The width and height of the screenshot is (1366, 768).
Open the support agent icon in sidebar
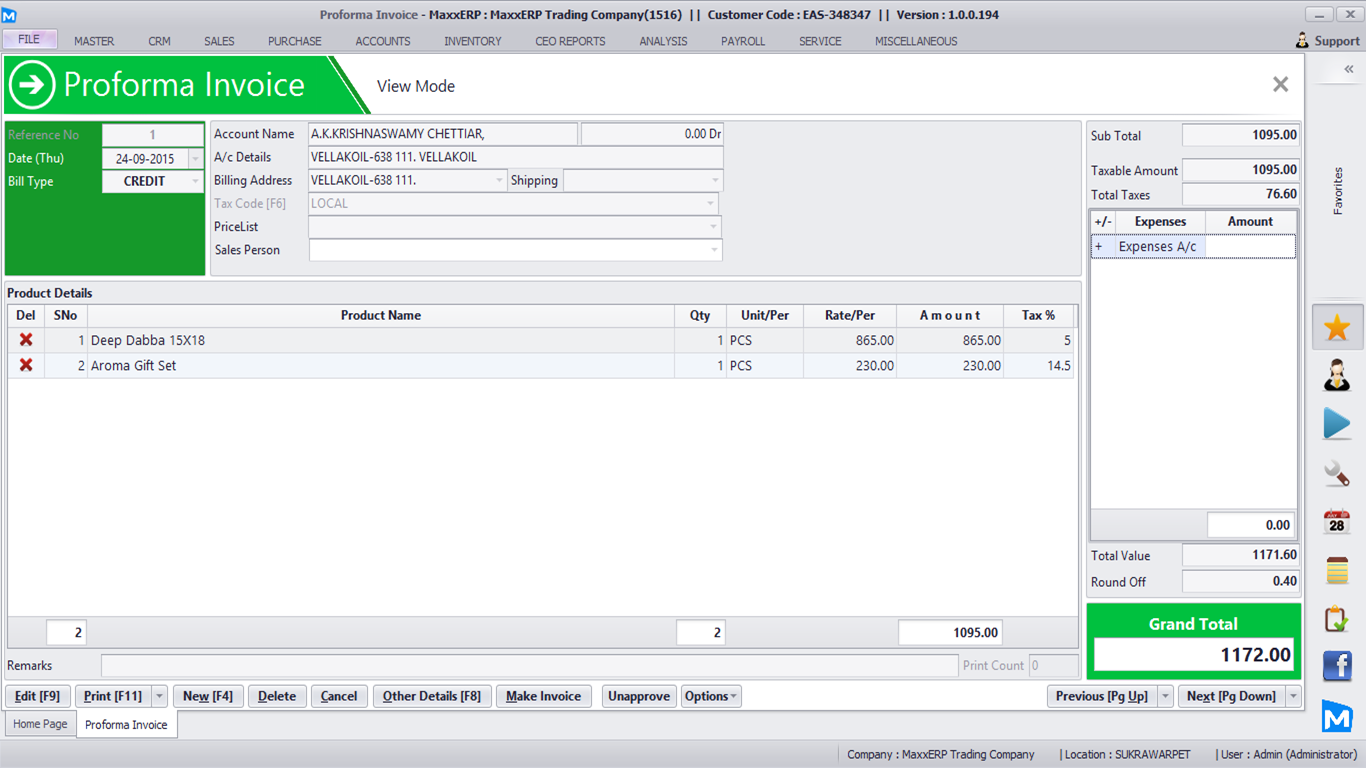pos(1337,376)
